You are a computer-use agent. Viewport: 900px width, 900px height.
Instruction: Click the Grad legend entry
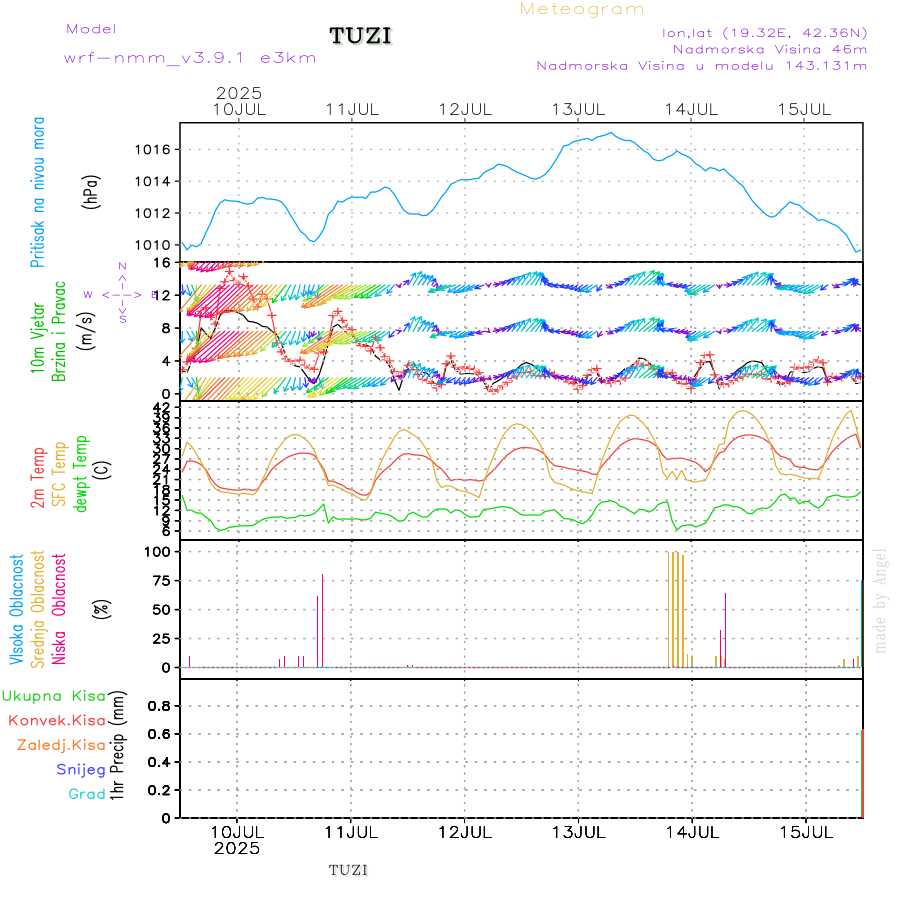pyautogui.click(x=87, y=793)
